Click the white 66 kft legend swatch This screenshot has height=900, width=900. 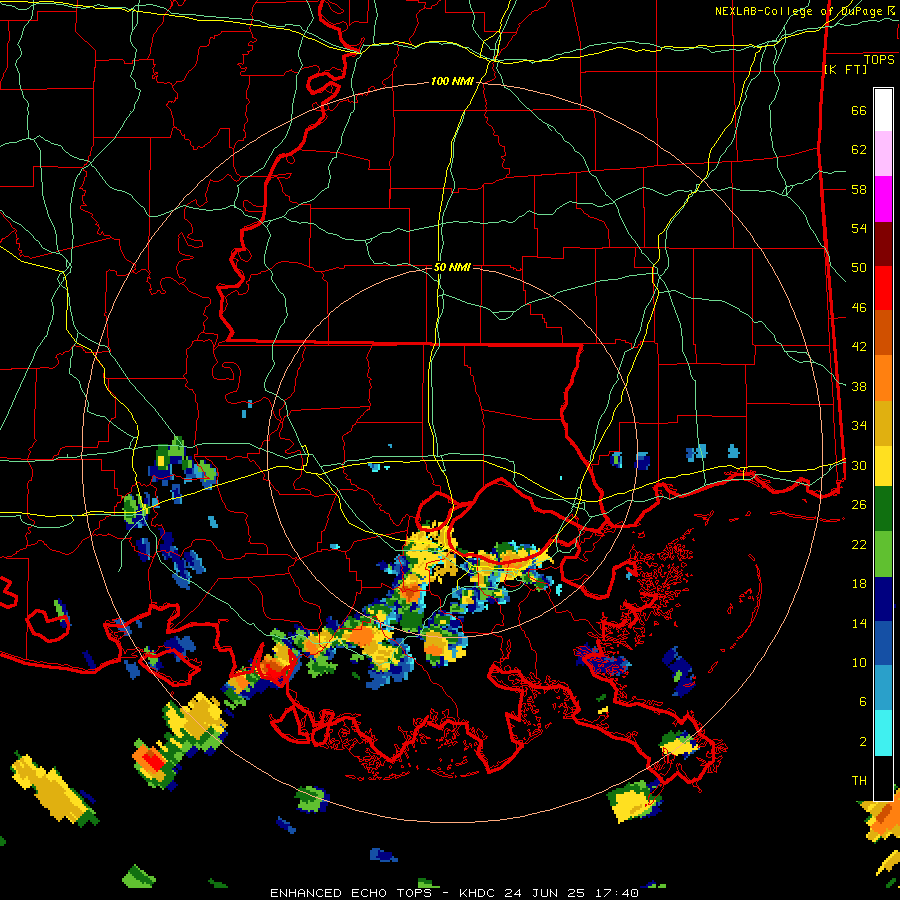click(883, 110)
